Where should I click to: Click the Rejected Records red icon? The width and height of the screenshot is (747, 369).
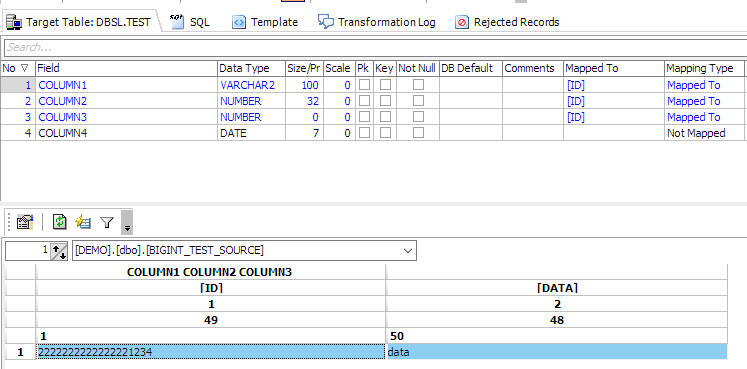(x=462, y=22)
